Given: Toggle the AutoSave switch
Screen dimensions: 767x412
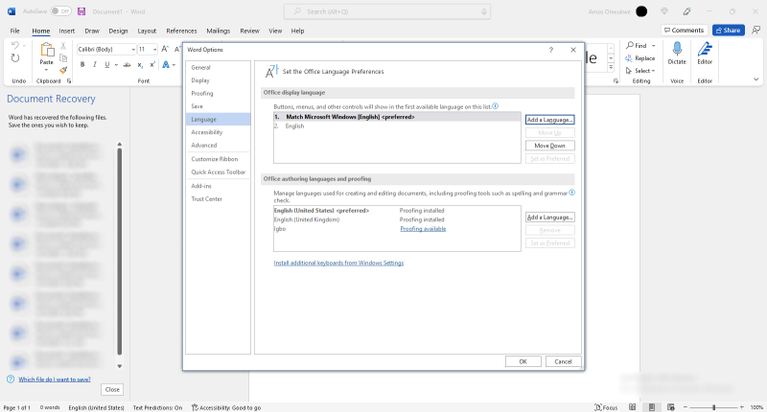Looking at the screenshot, I should click(x=61, y=11).
